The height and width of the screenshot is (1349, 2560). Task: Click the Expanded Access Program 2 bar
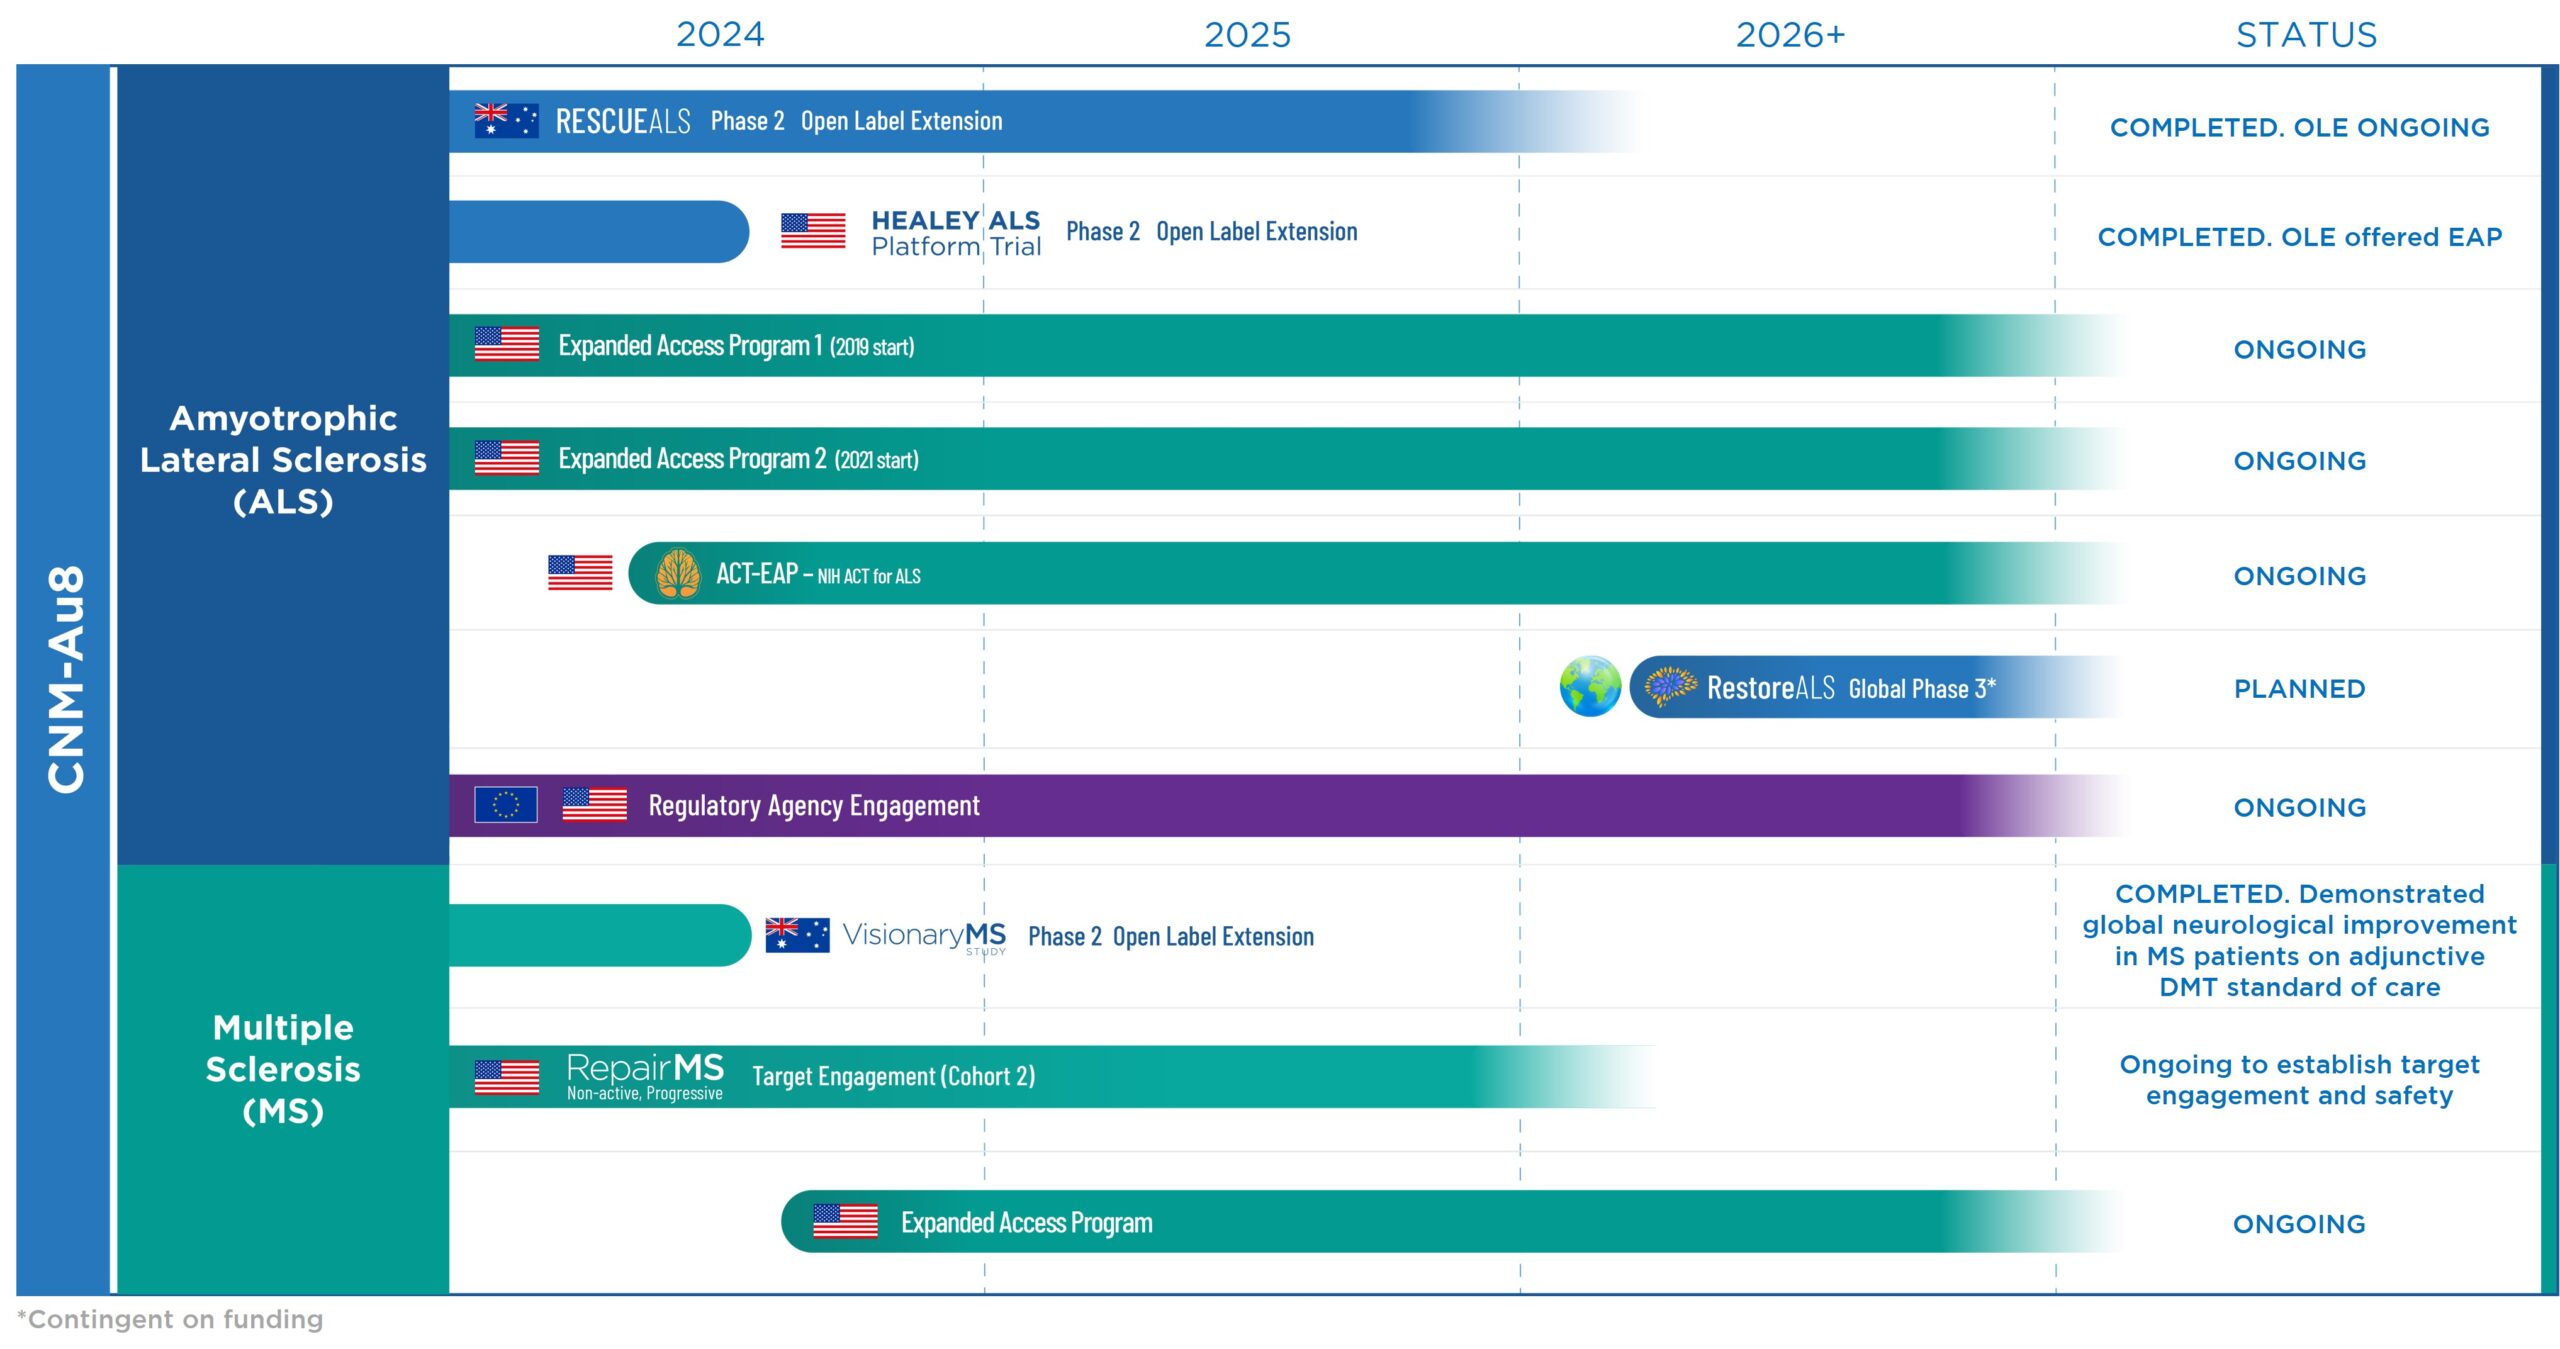tap(1286, 458)
